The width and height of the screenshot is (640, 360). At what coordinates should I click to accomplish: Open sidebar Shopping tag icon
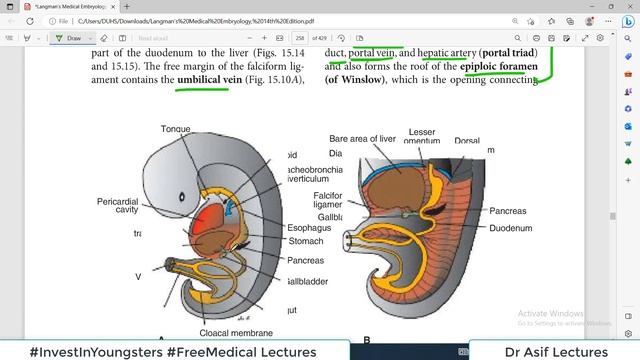628,56
